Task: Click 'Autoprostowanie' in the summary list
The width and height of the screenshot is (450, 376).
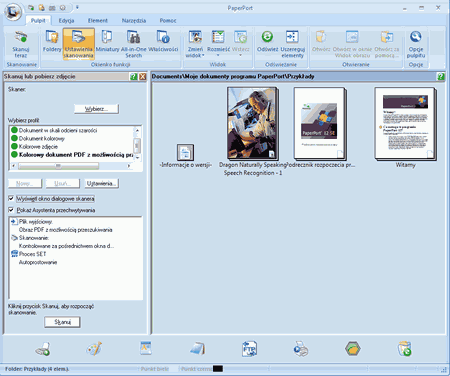Action: click(38, 262)
